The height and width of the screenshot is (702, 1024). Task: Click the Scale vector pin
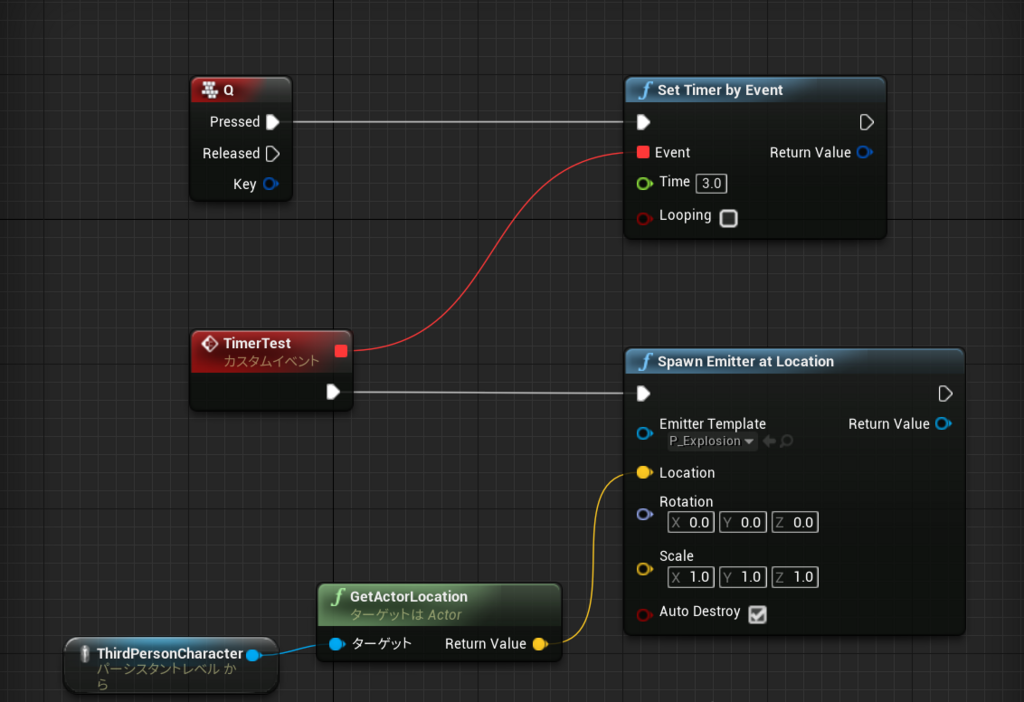point(645,569)
